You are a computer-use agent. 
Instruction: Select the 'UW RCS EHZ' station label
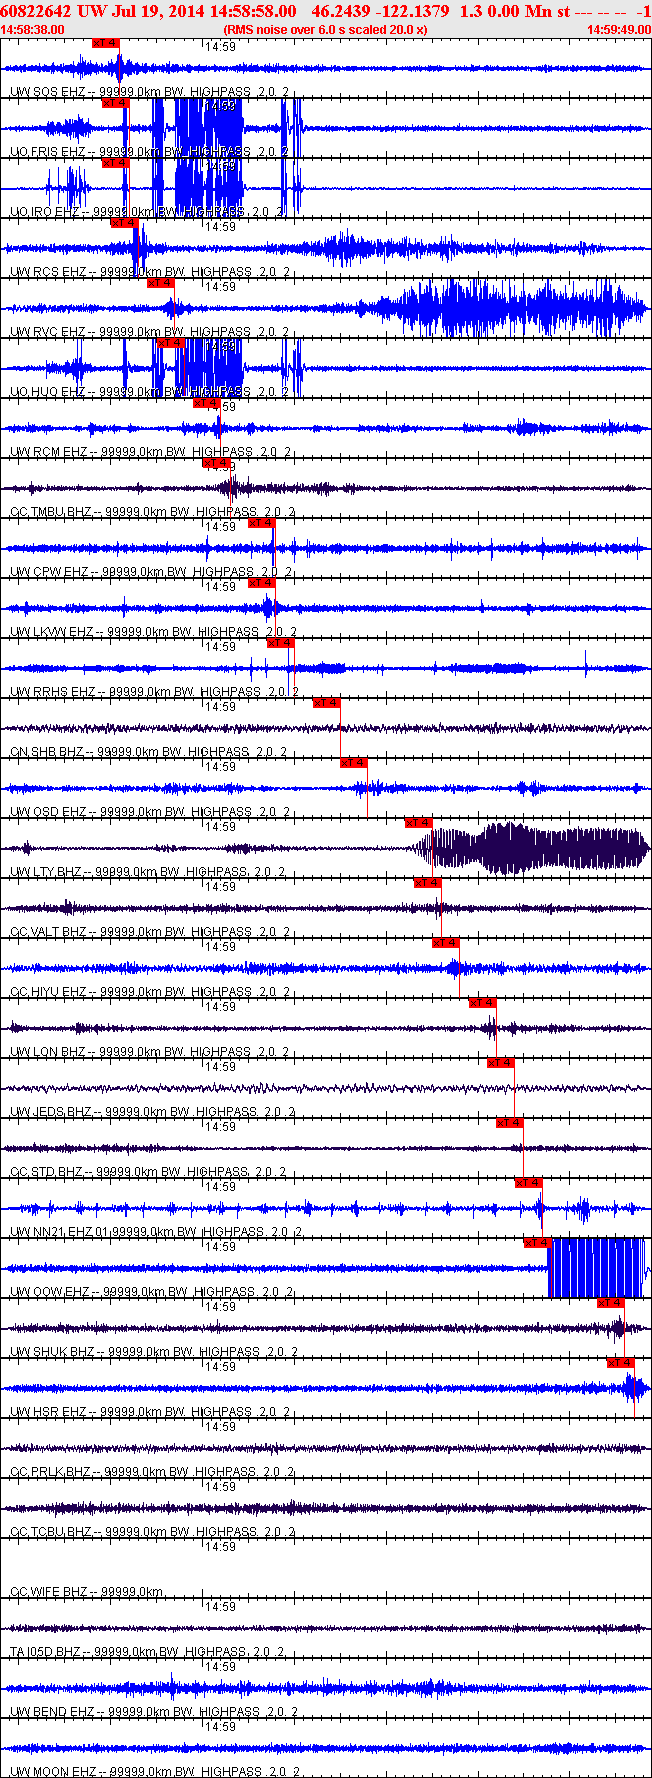pyautogui.click(x=47, y=272)
